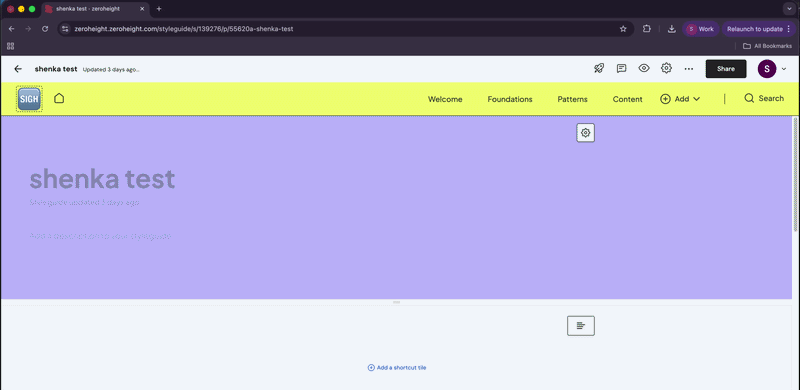Toggle preview mode with the eye icon
This screenshot has width=800, height=390.
(x=644, y=68)
